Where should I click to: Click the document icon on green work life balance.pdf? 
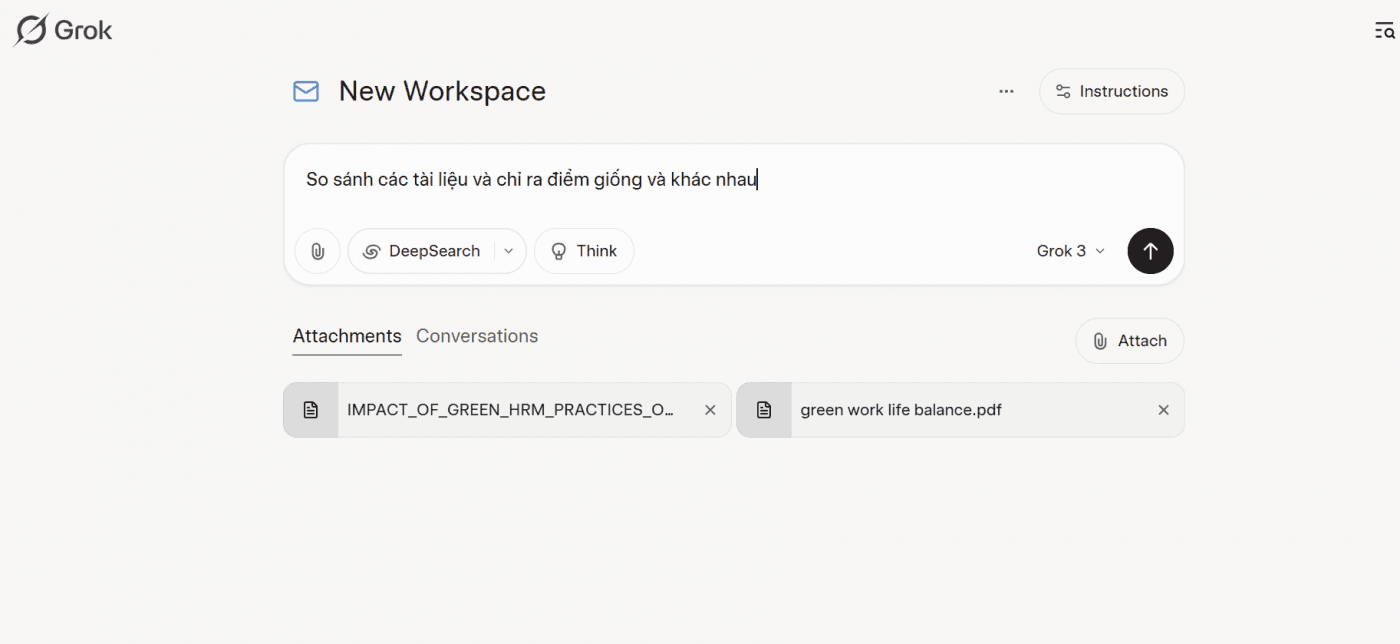tap(764, 409)
